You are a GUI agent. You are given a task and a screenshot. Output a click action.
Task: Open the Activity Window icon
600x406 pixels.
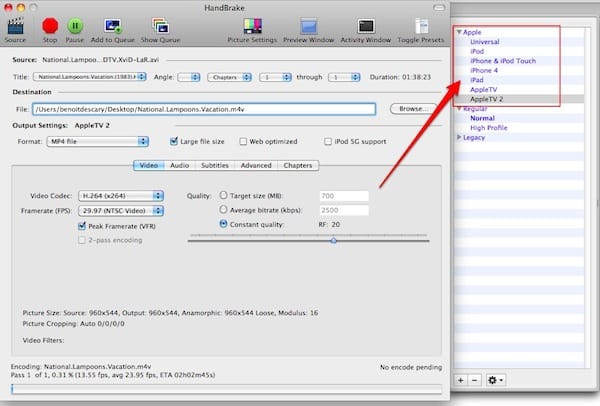tap(367, 25)
